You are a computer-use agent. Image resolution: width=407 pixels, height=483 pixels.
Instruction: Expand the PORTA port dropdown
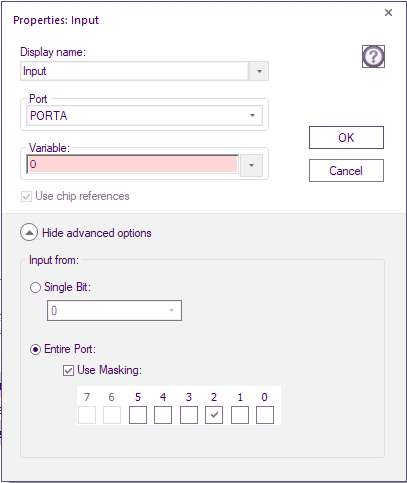coord(144,116)
